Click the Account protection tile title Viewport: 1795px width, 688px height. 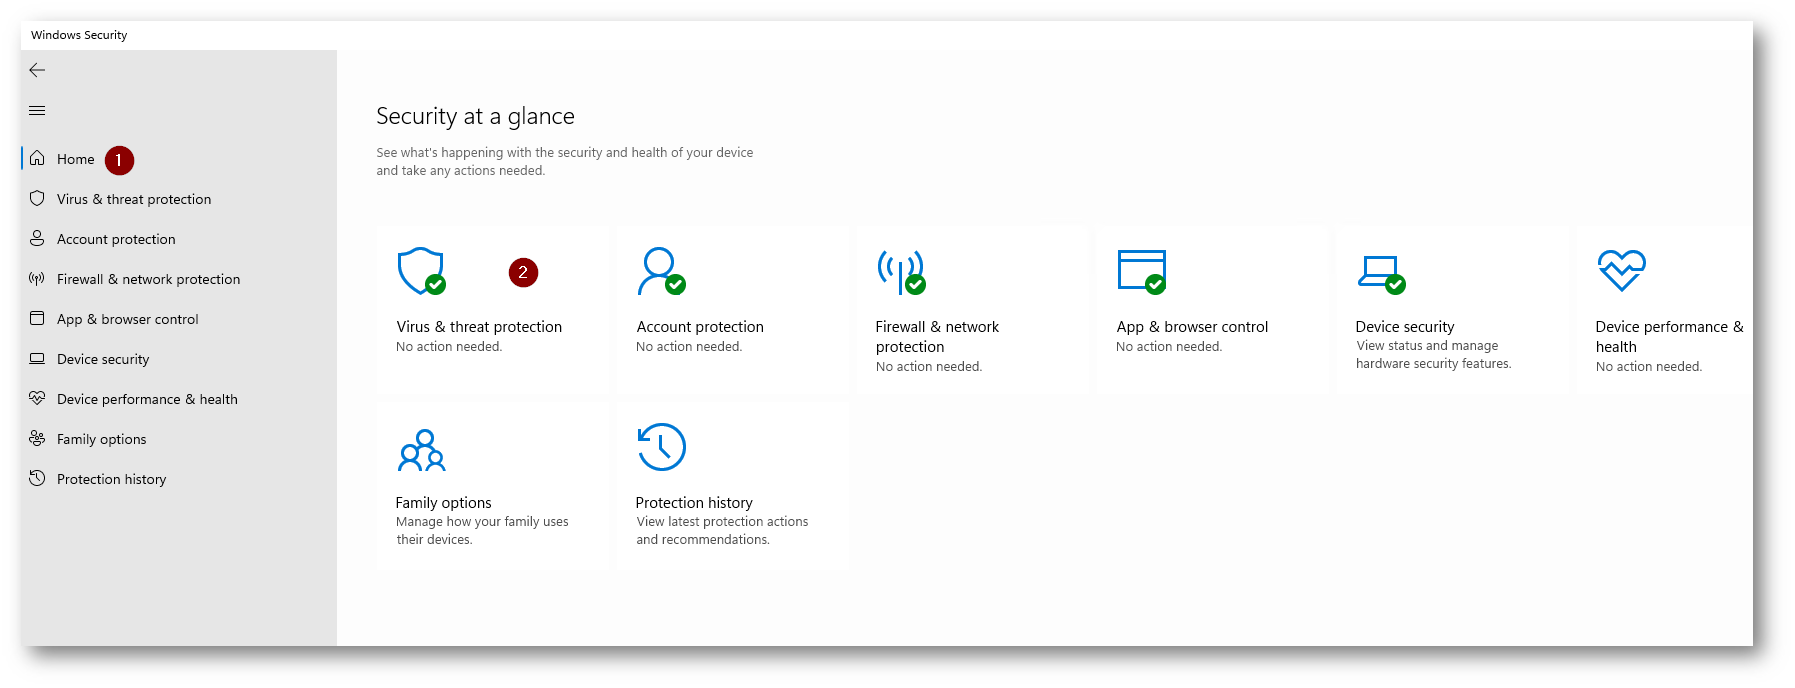[700, 327]
